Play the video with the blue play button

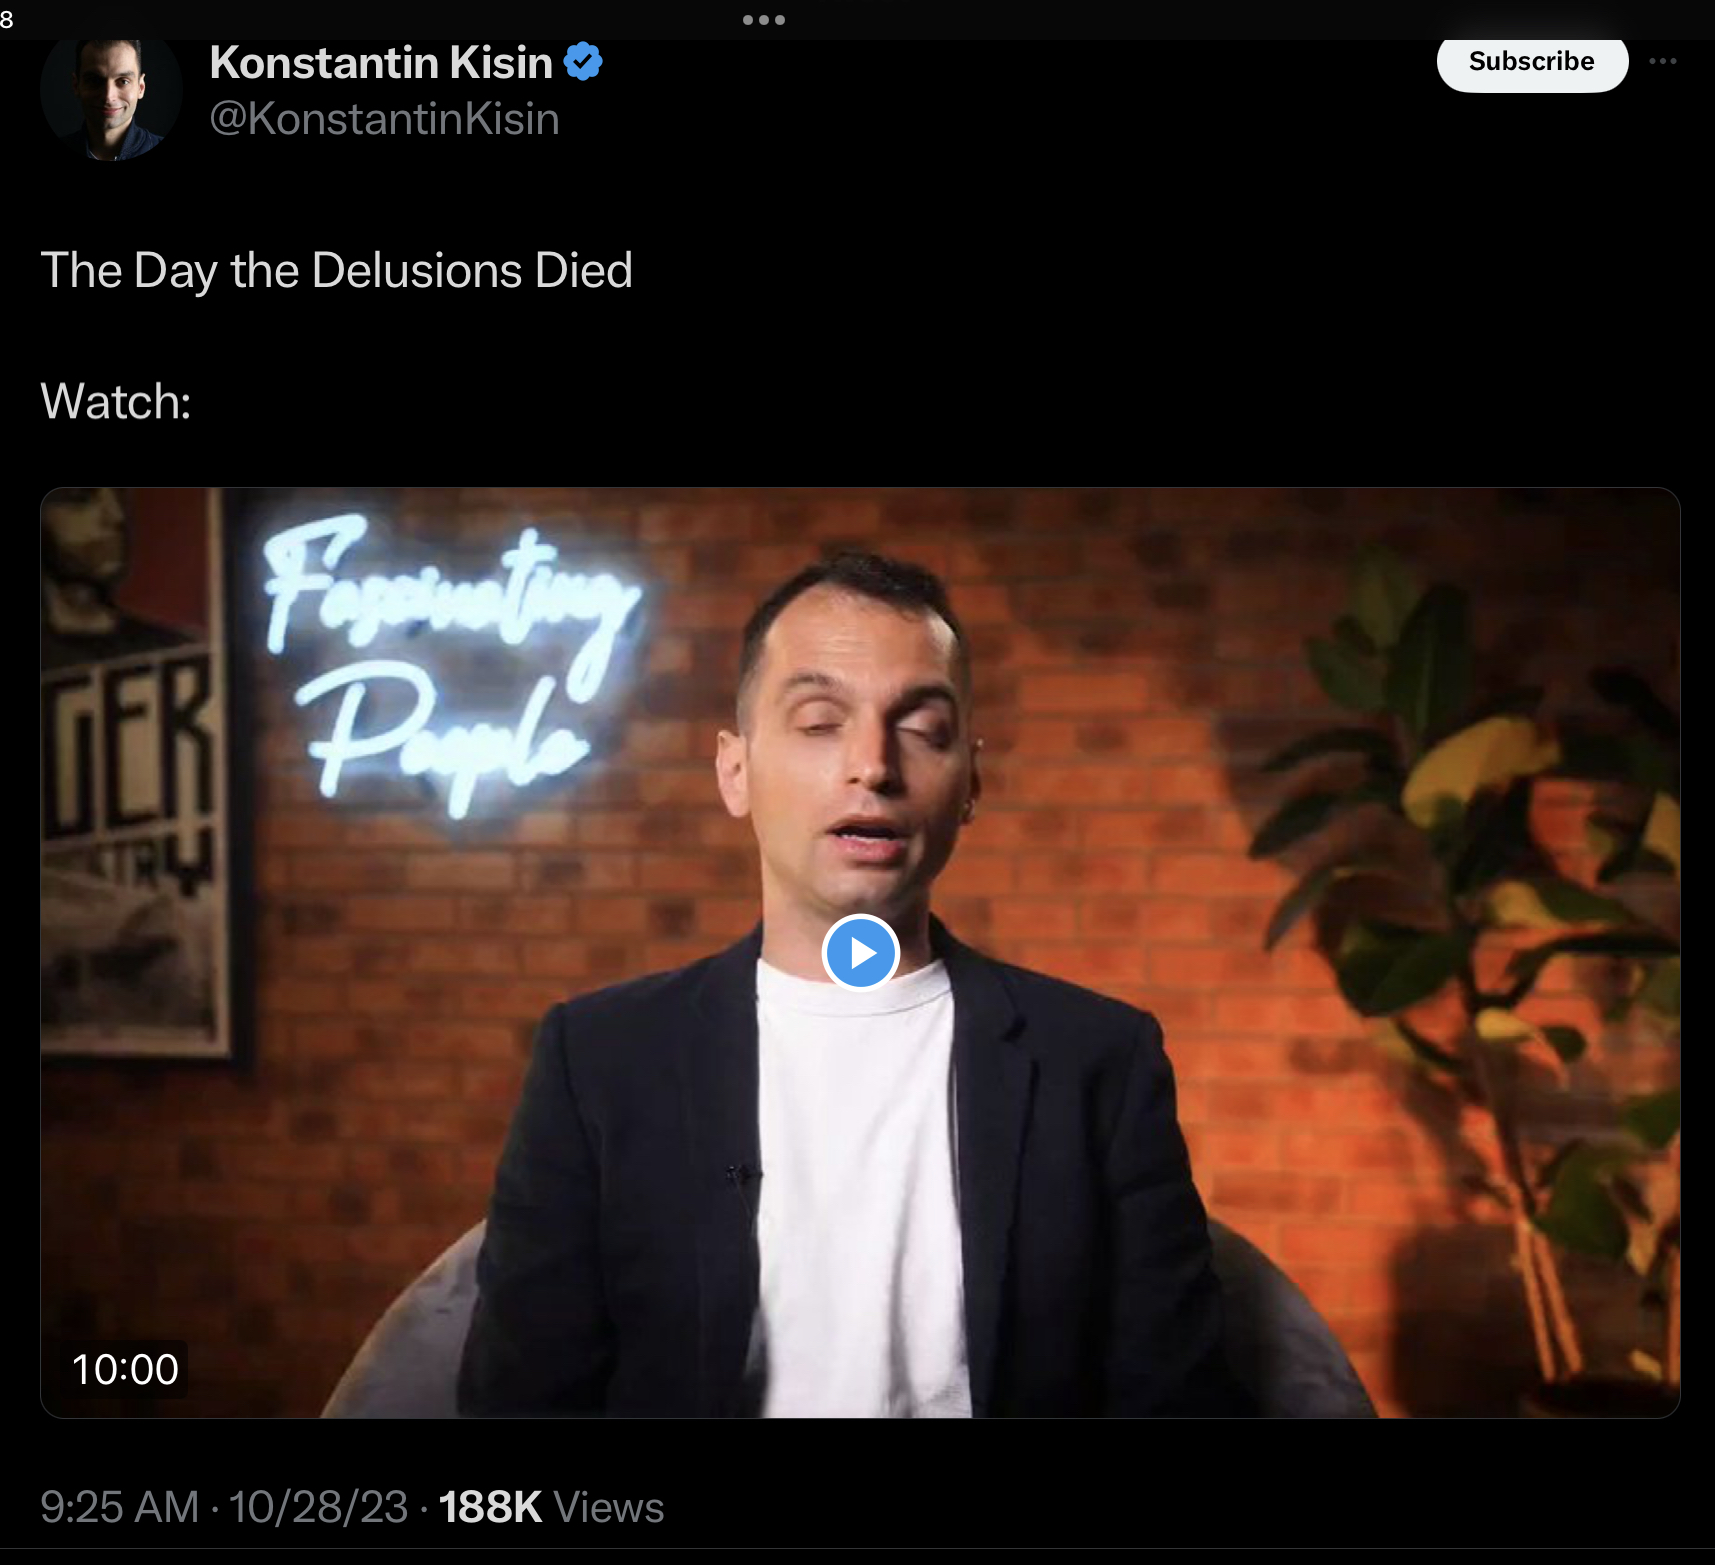click(860, 952)
